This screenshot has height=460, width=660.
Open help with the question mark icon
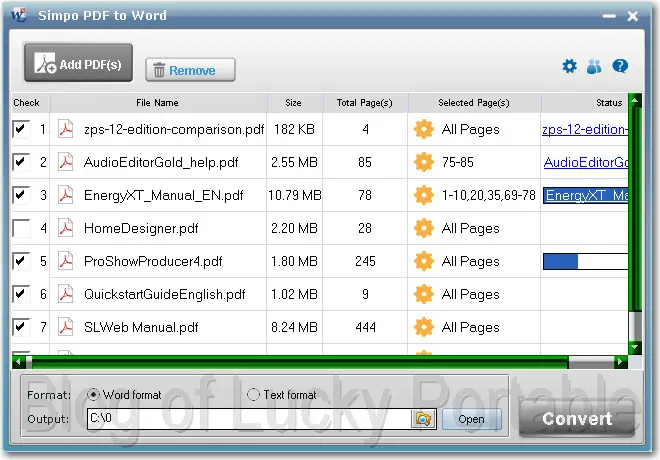(620, 66)
